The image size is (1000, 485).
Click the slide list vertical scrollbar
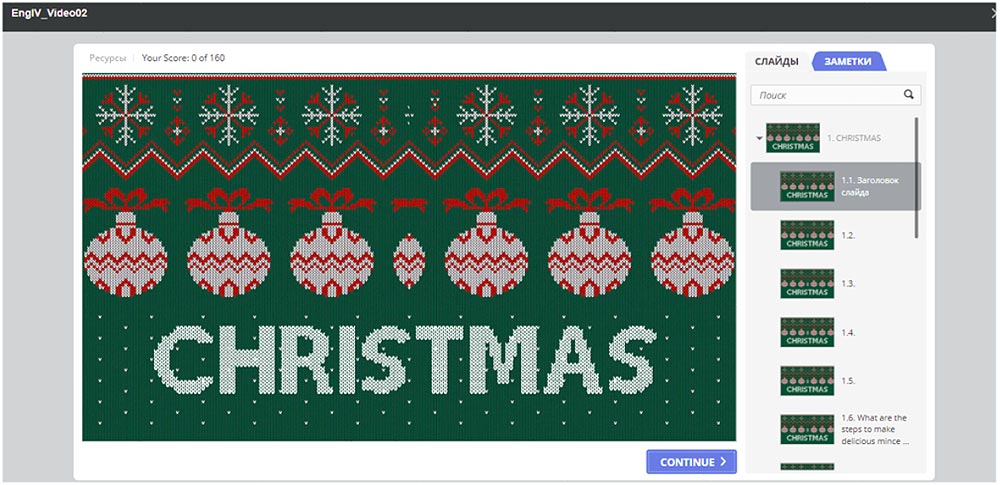917,177
